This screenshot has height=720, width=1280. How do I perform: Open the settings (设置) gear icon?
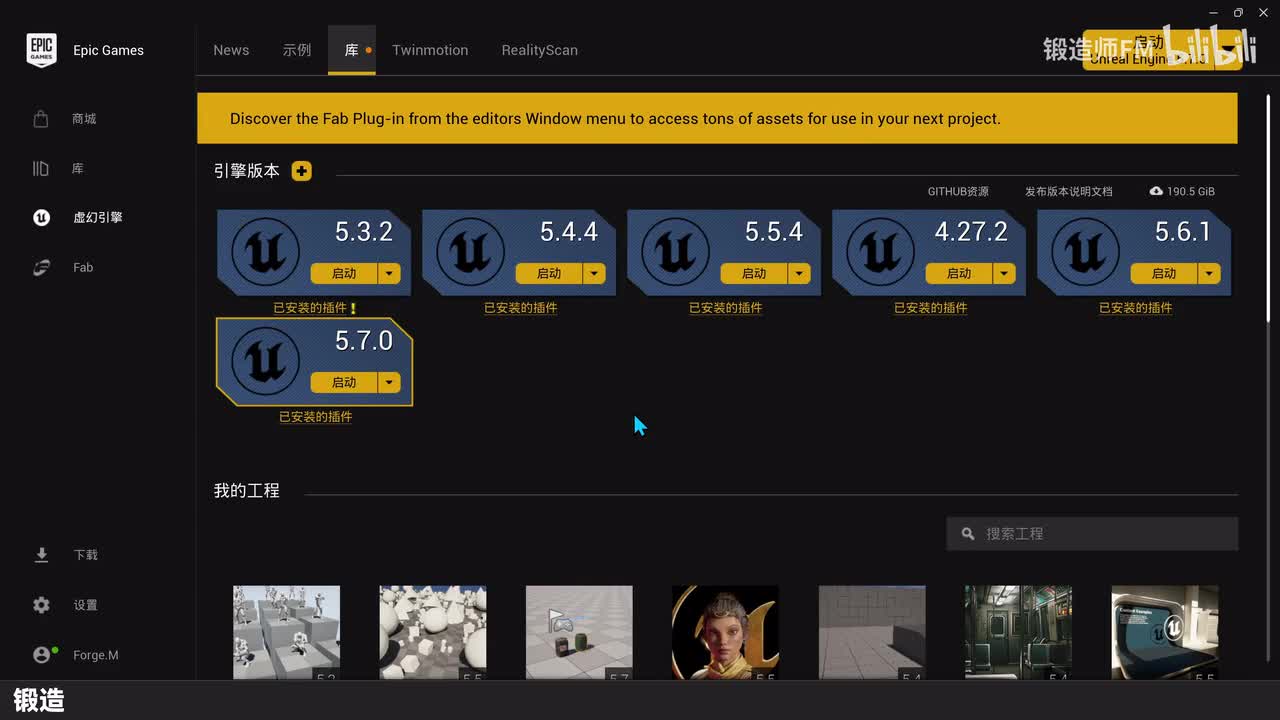[x=41, y=605]
